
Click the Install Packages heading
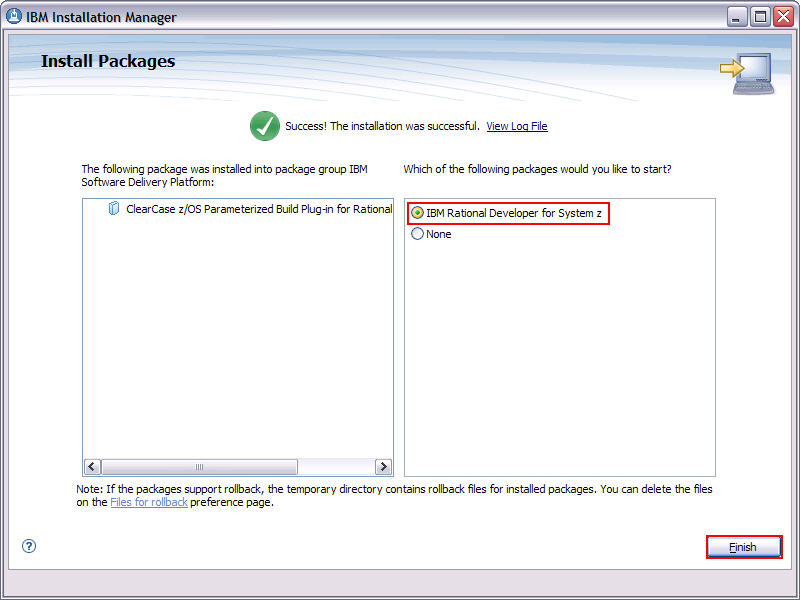coord(108,61)
